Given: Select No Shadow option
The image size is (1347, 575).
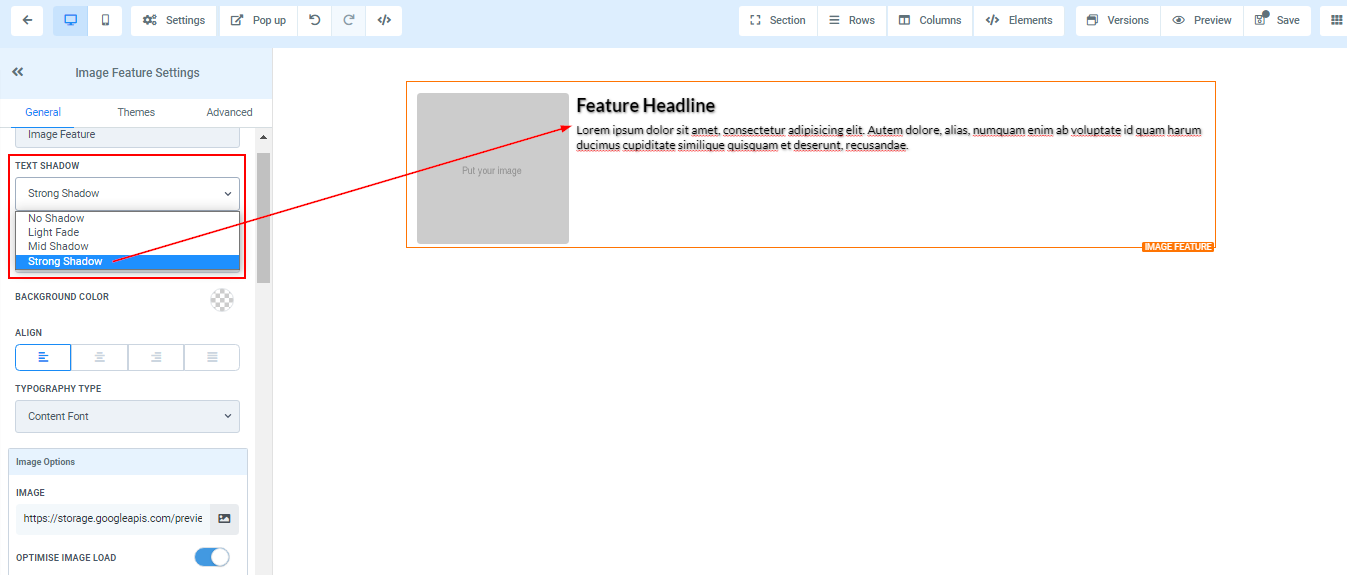Looking at the screenshot, I should [x=56, y=218].
